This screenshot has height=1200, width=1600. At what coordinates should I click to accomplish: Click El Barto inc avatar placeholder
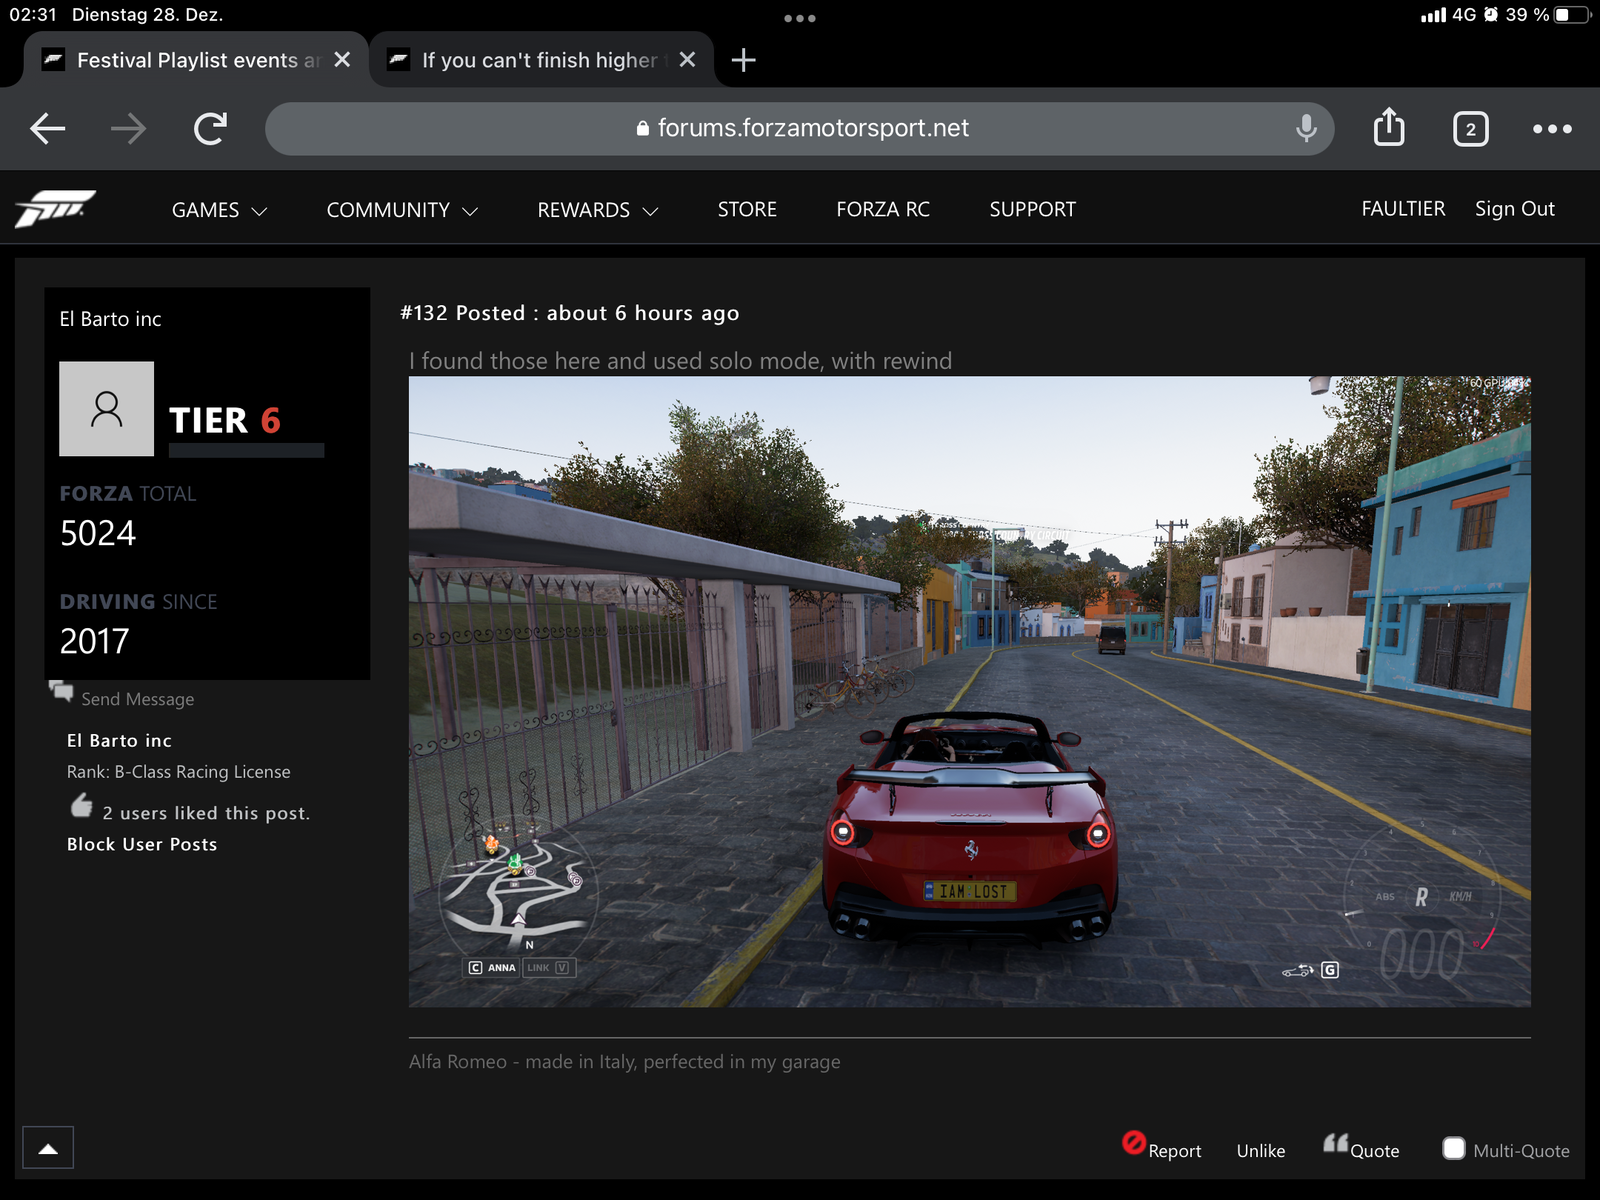click(106, 409)
